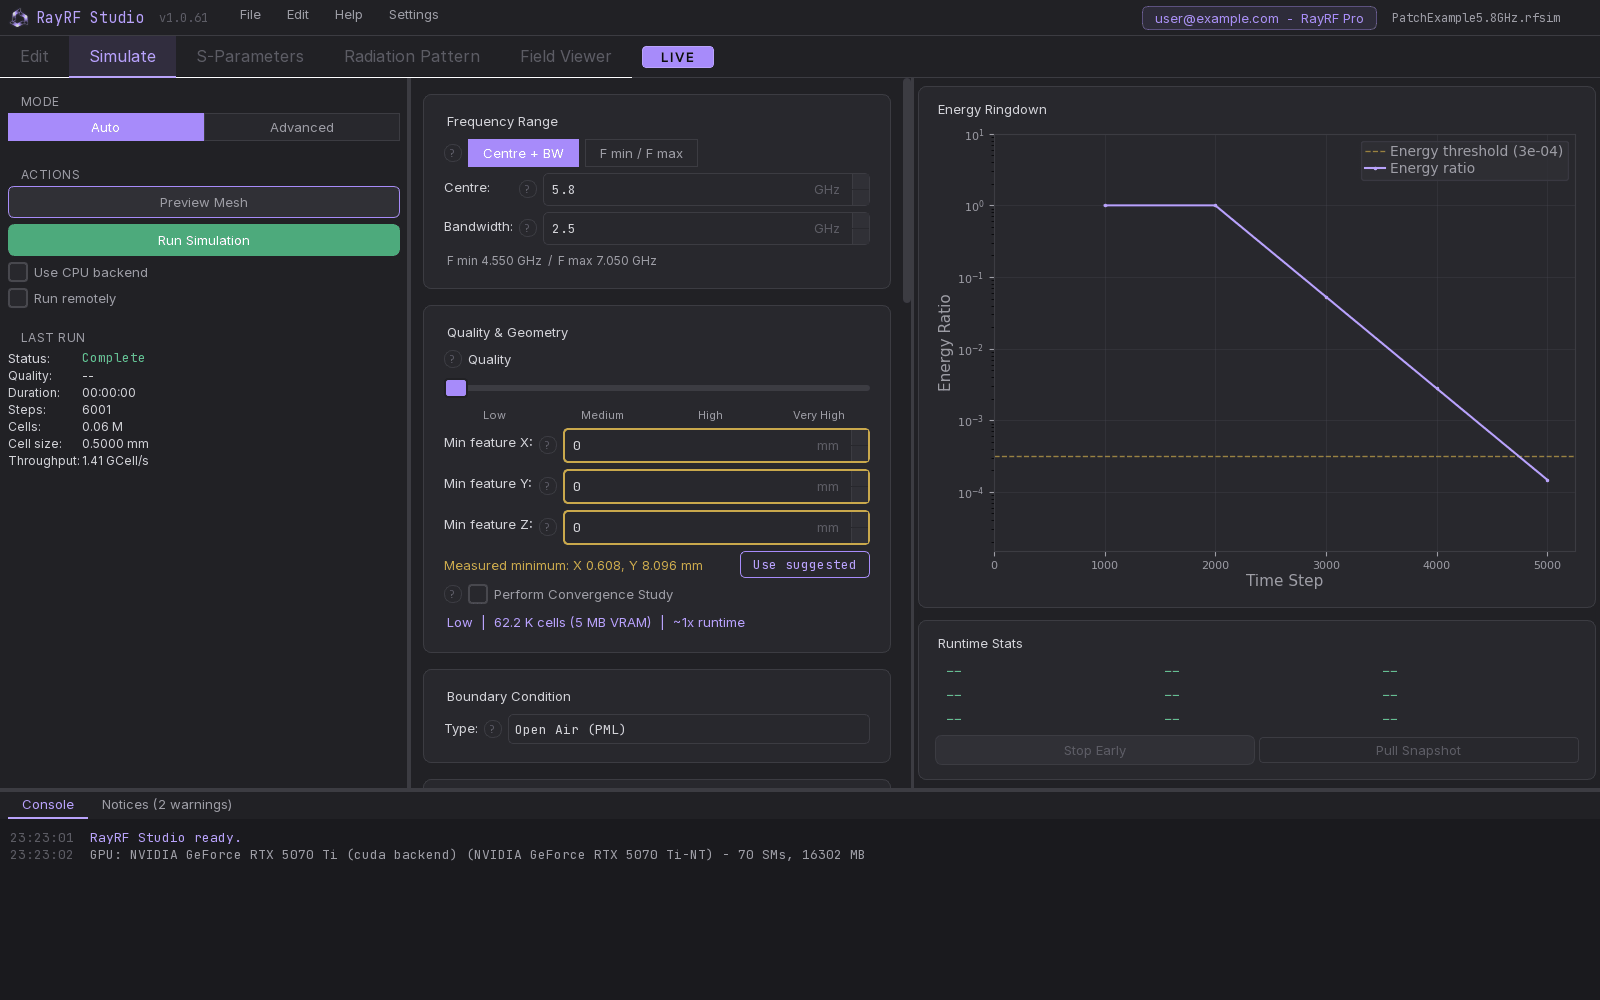
Task: Toggle the LIVE indicator button
Action: click(x=678, y=57)
